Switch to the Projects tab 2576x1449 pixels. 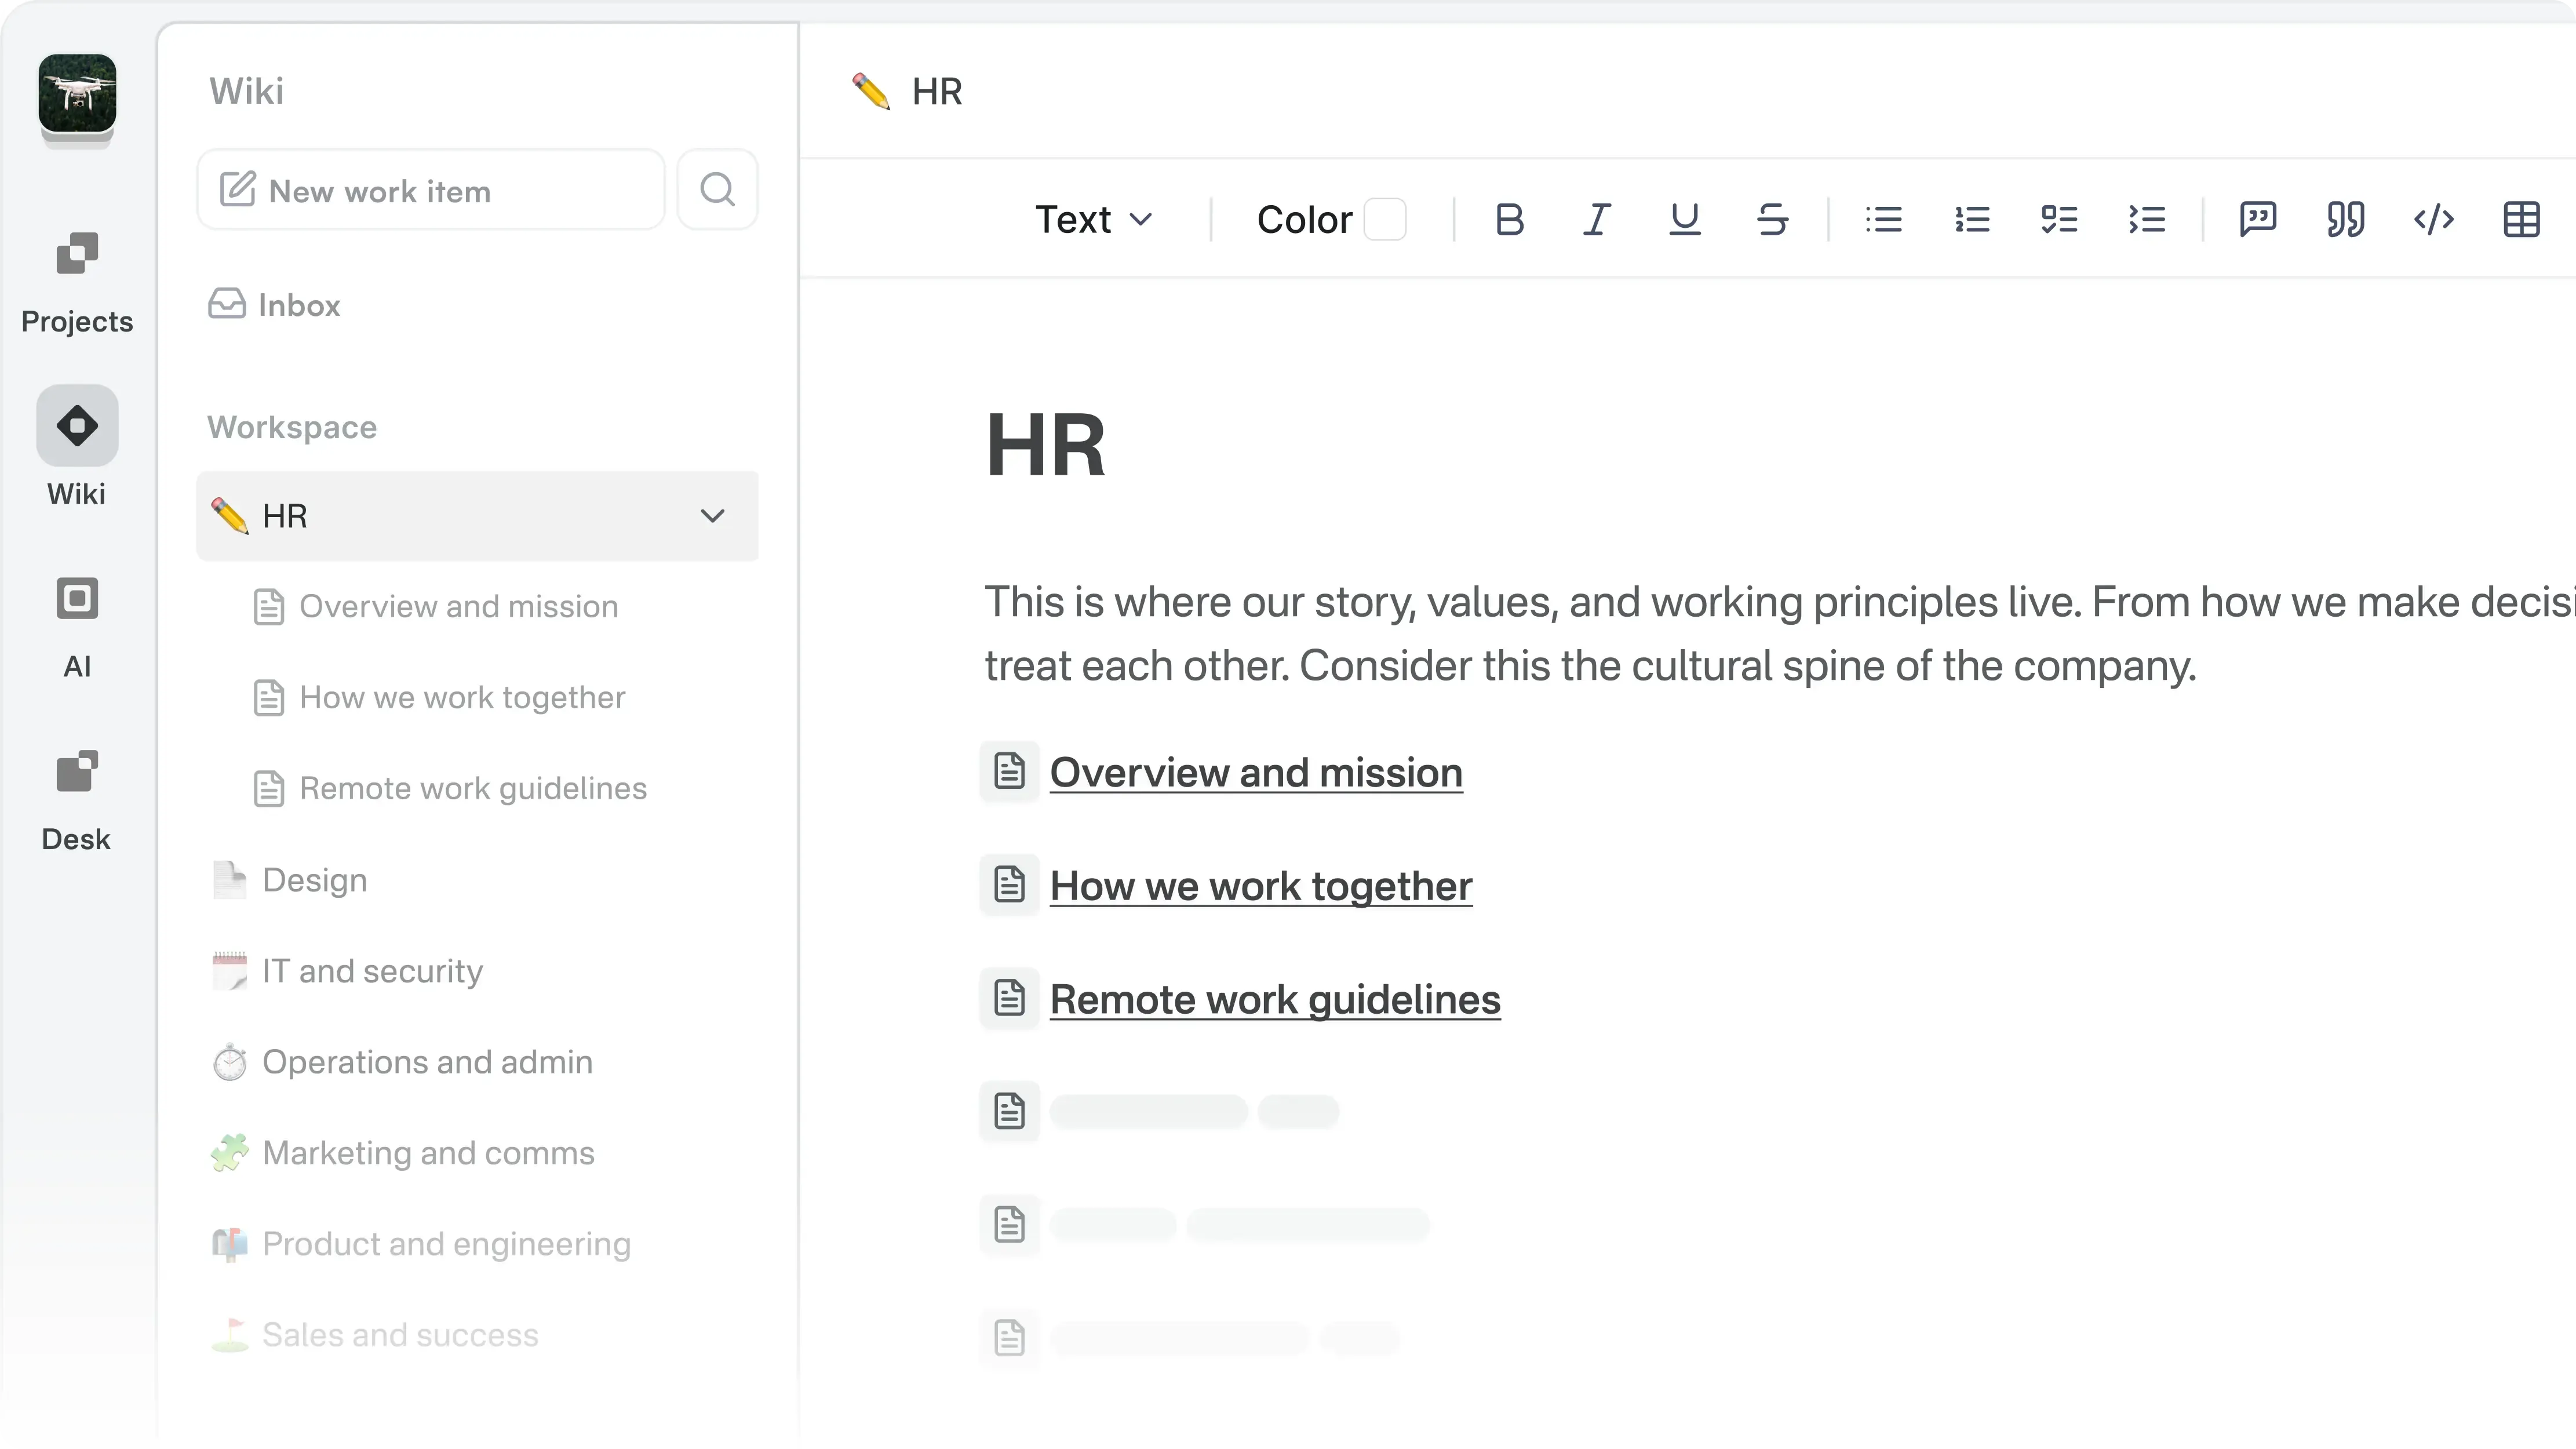point(77,281)
